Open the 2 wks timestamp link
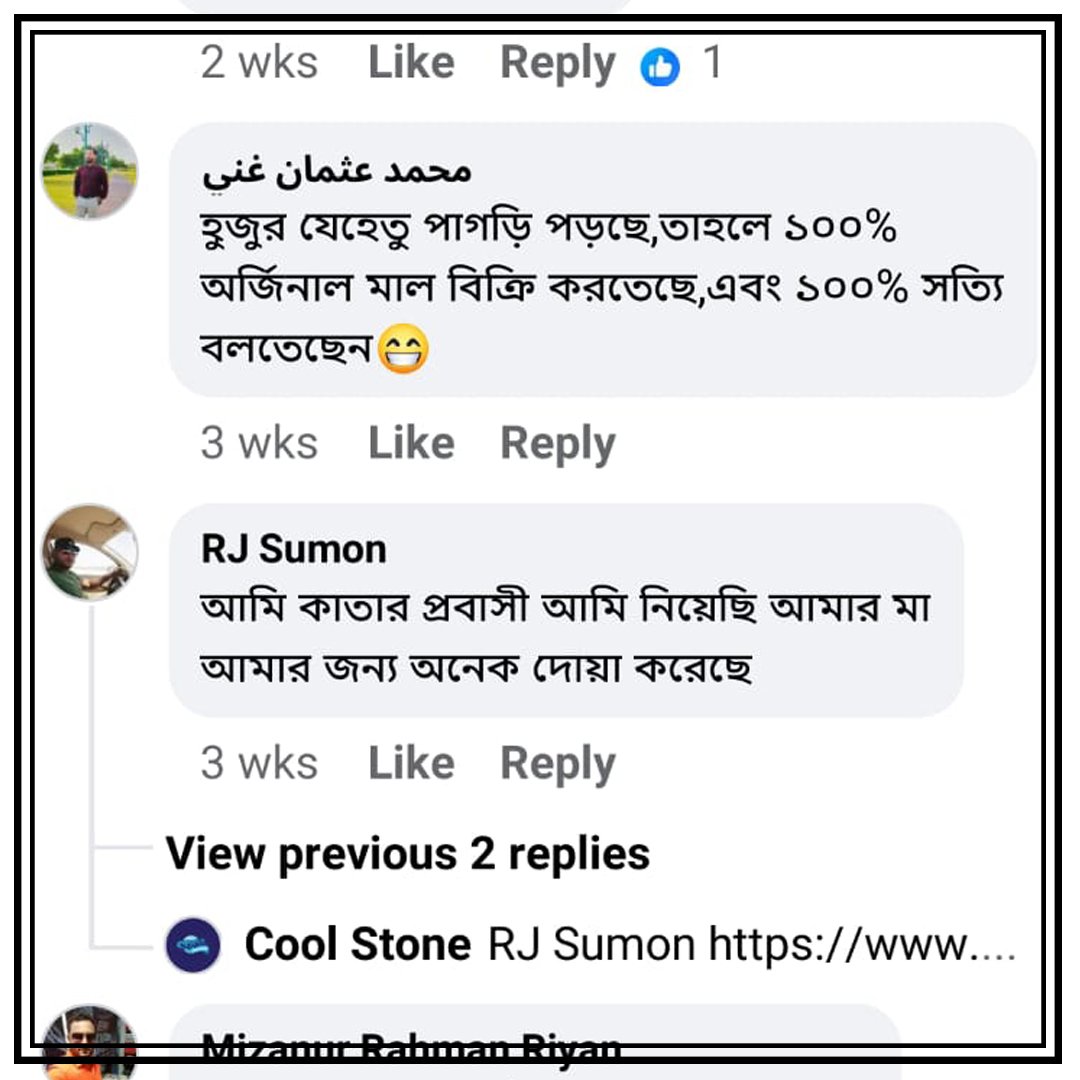Image resolution: width=1080 pixels, height=1080 pixels. point(259,62)
